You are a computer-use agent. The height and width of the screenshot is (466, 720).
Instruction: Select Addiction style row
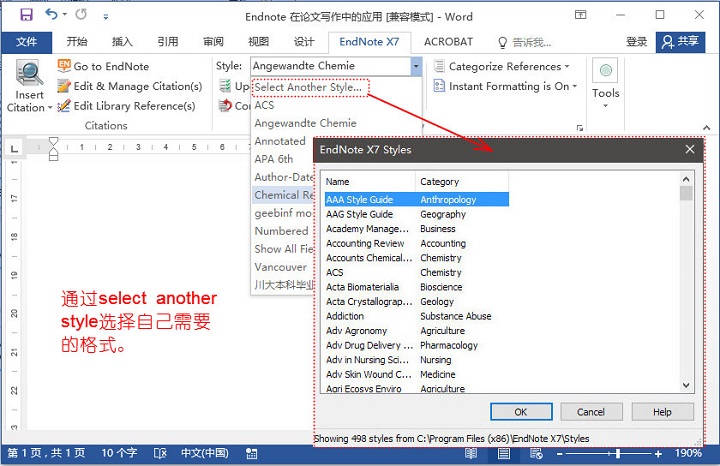(416, 316)
